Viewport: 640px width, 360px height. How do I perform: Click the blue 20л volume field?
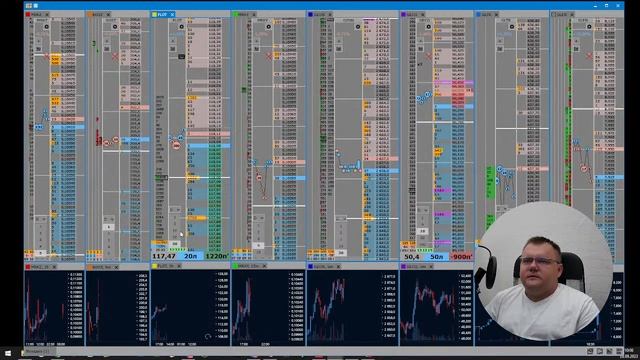(190, 256)
